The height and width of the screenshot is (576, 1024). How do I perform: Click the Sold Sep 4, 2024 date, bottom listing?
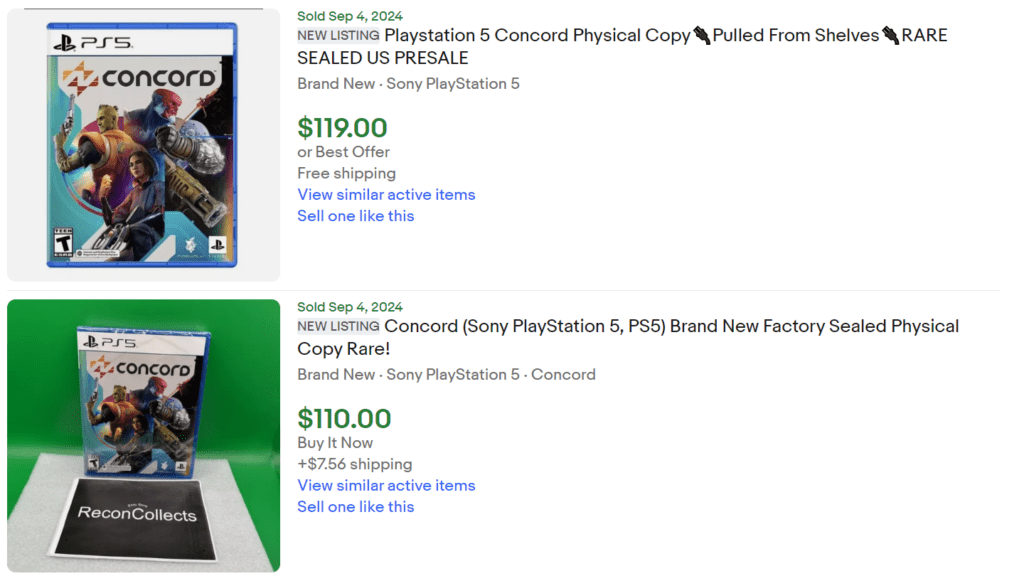pos(349,306)
